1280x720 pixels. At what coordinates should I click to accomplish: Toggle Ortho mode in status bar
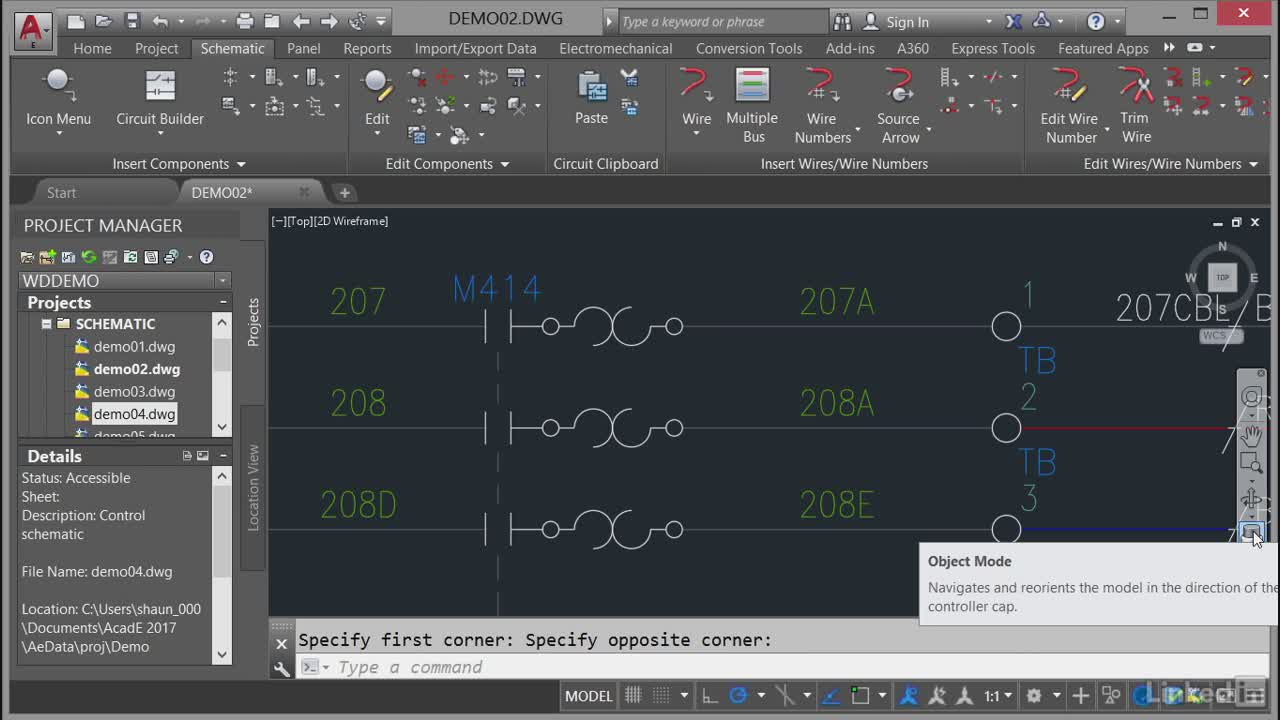click(709, 695)
